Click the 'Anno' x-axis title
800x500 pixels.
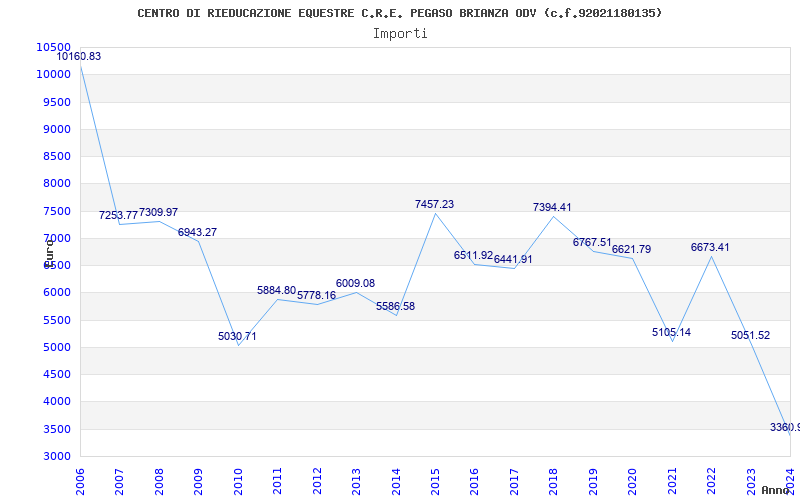775,490
